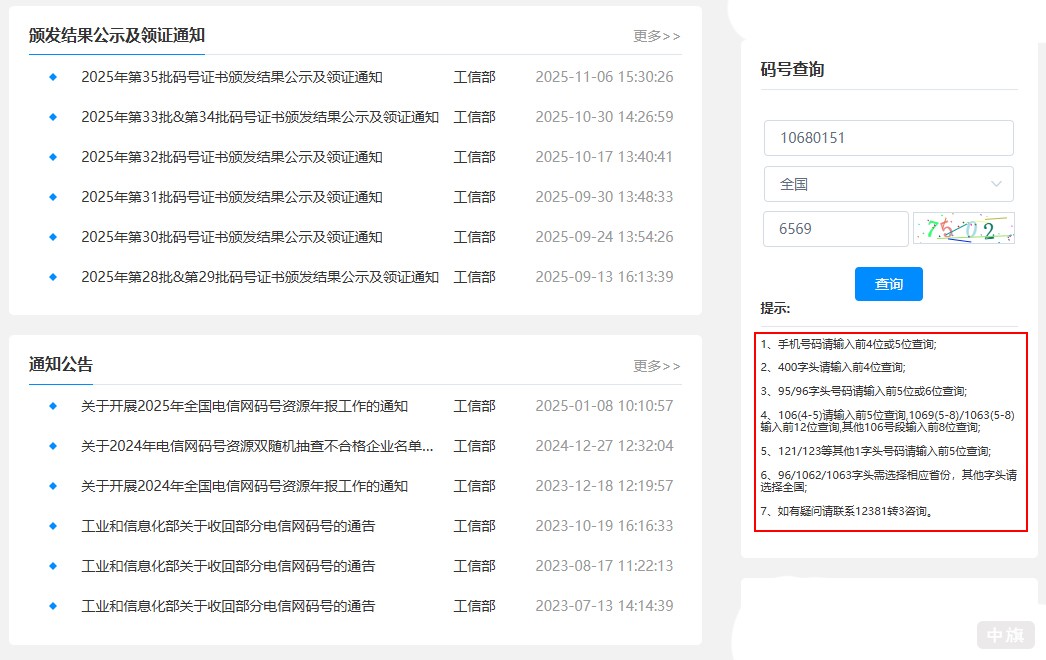Open the 2025年第31批码号证书颁发结果 notice
This screenshot has width=1046, height=660.
[x=230, y=197]
